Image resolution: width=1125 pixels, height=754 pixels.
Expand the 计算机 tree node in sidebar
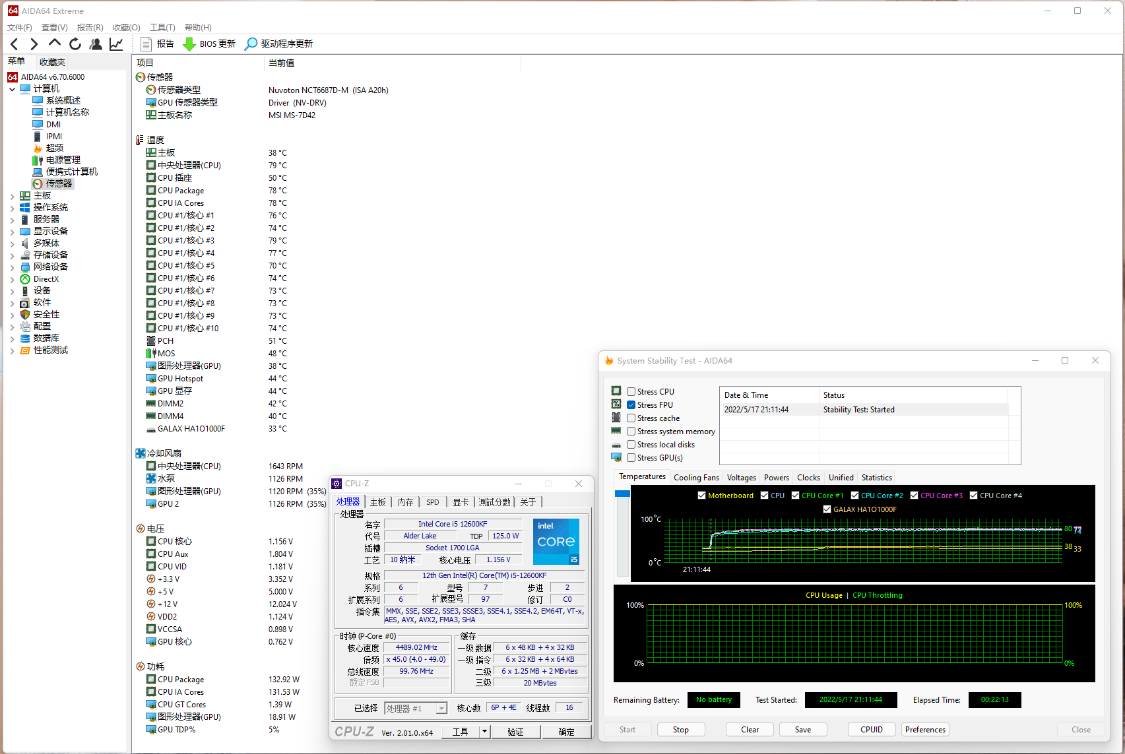(10, 88)
